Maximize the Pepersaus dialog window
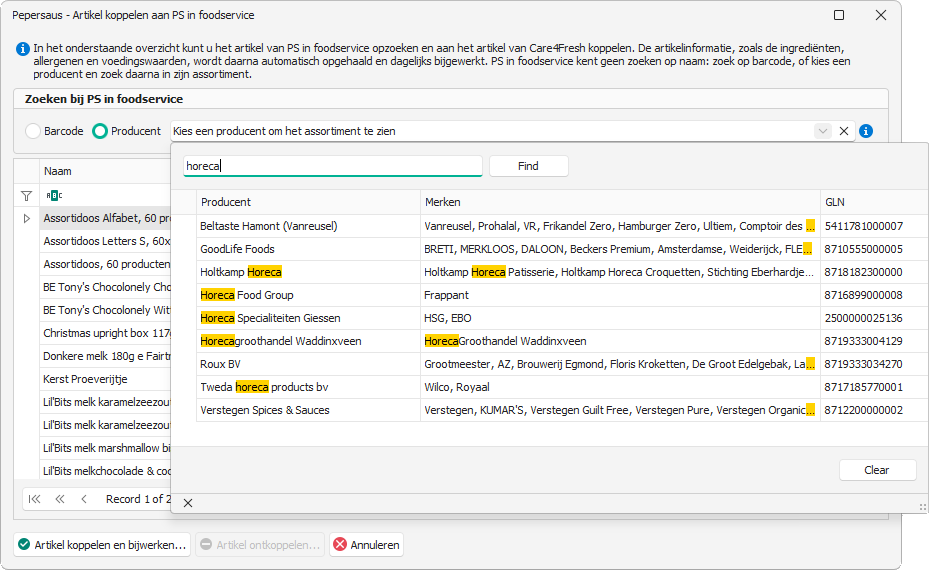 pyautogui.click(x=839, y=15)
